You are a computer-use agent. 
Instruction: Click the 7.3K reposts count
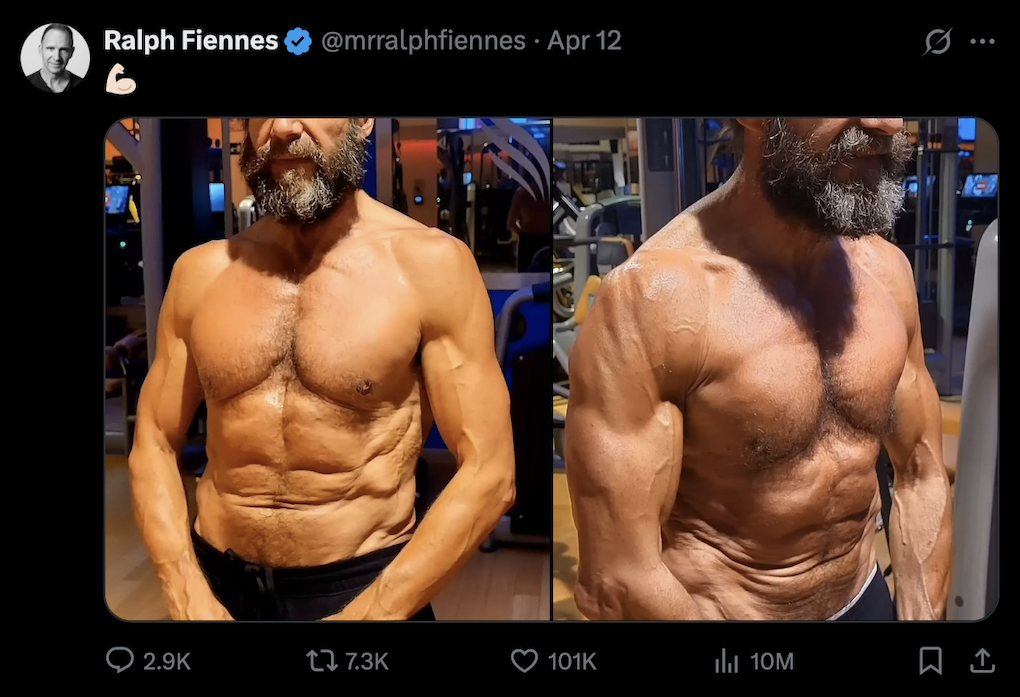(x=366, y=661)
